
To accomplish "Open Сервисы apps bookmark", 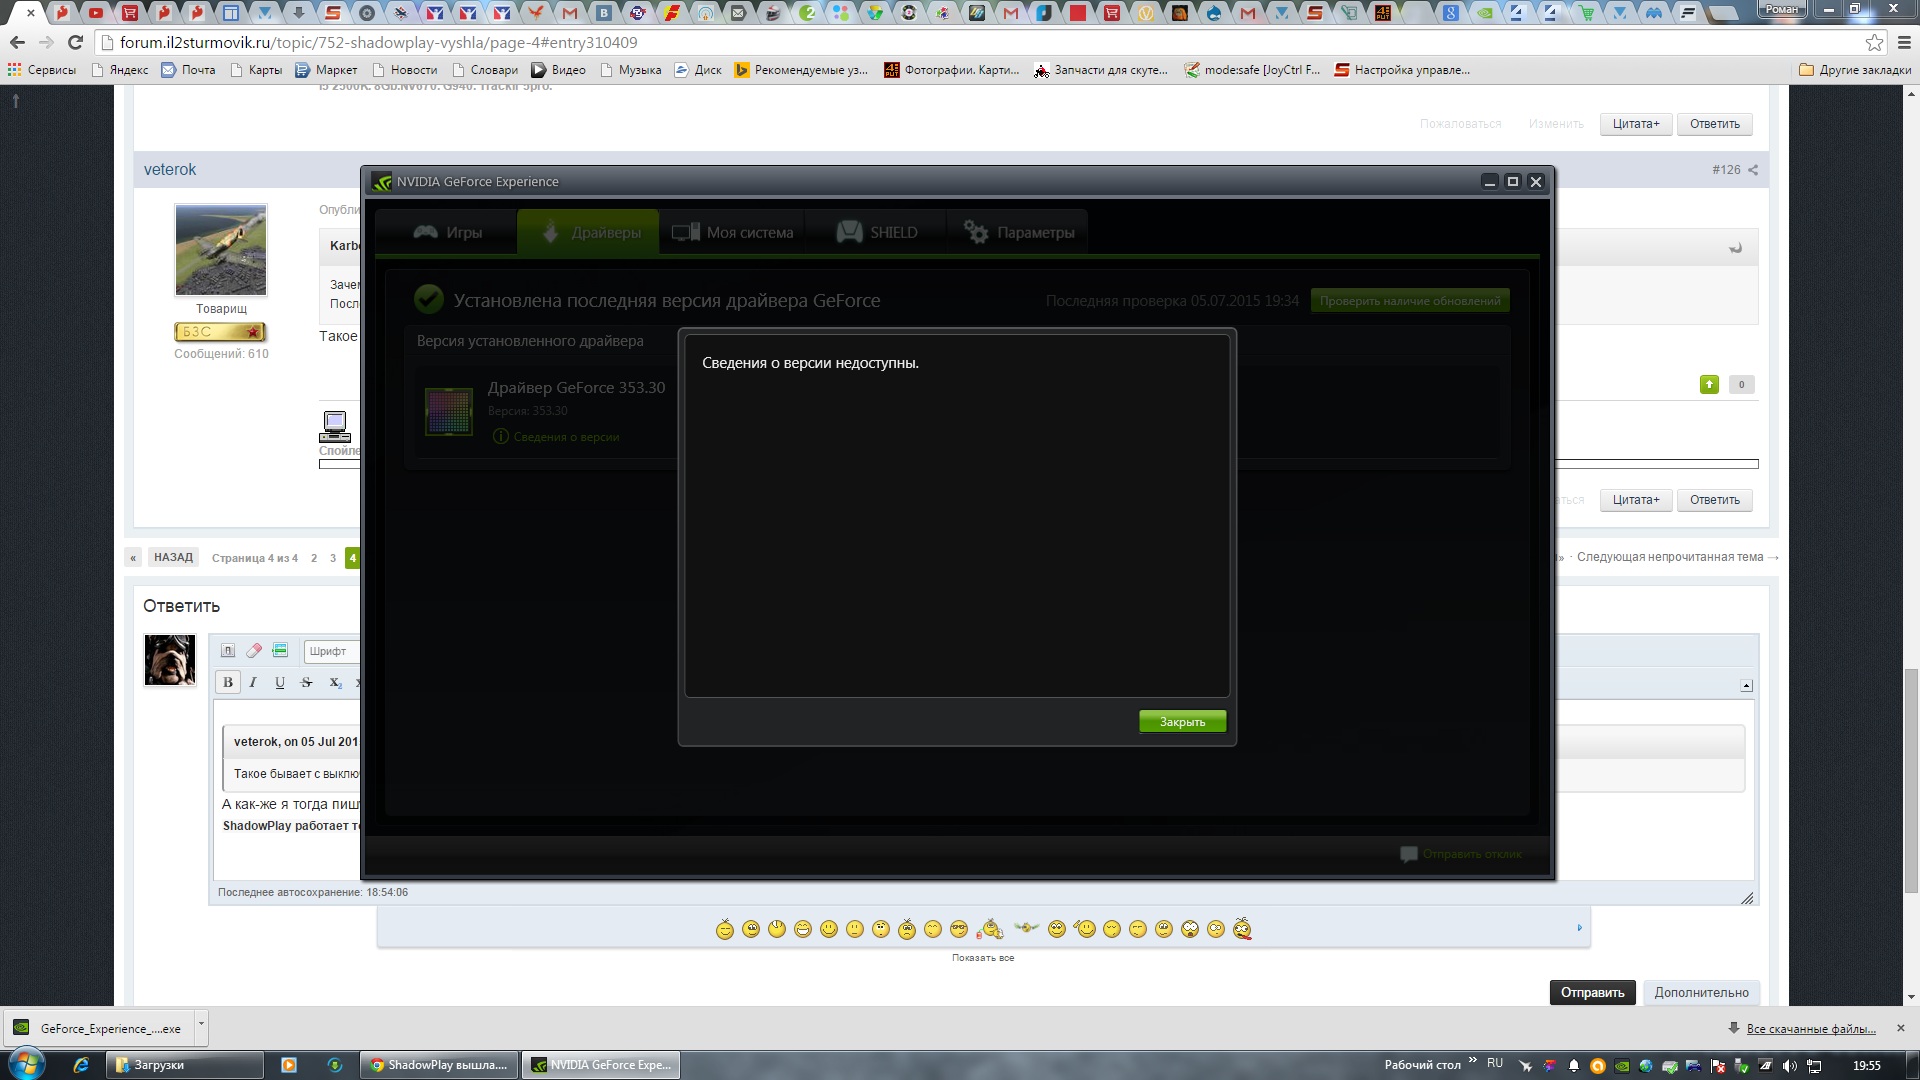I will [42, 70].
